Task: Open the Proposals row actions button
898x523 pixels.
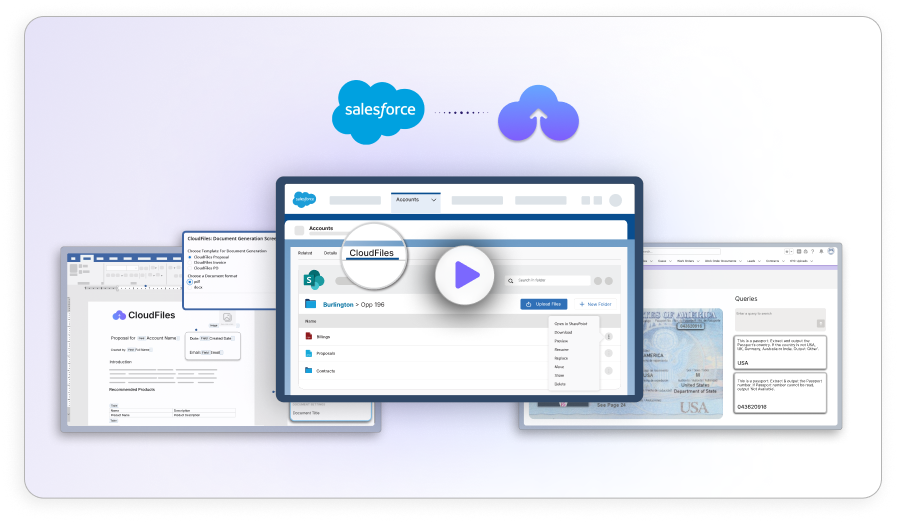Action: point(609,353)
